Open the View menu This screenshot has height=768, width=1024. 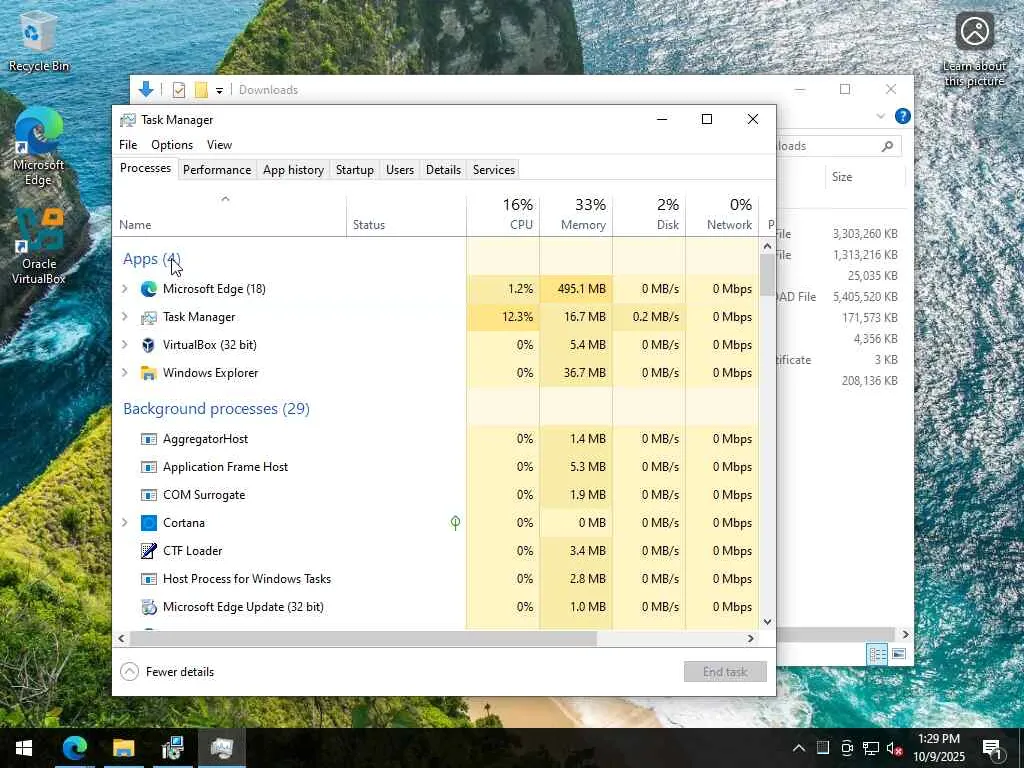click(x=219, y=145)
